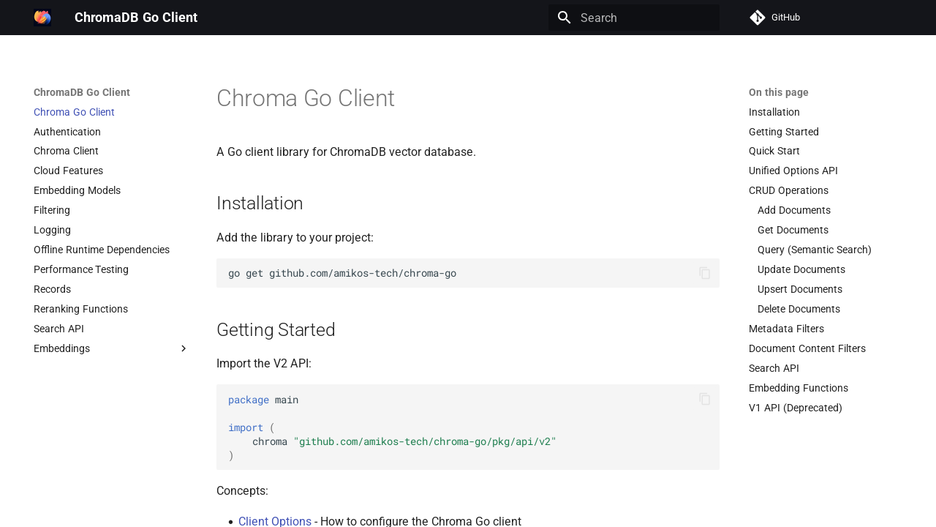Image resolution: width=936 pixels, height=527 pixels.
Task: Jump to Document Content Filters section
Action: [806, 349]
